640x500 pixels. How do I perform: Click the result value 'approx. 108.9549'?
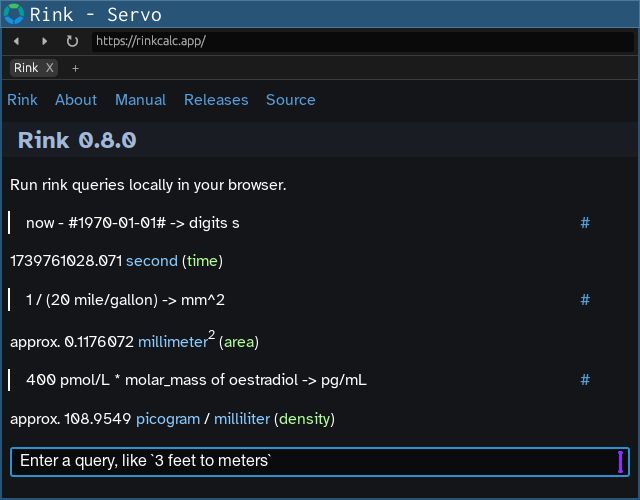tap(71, 419)
